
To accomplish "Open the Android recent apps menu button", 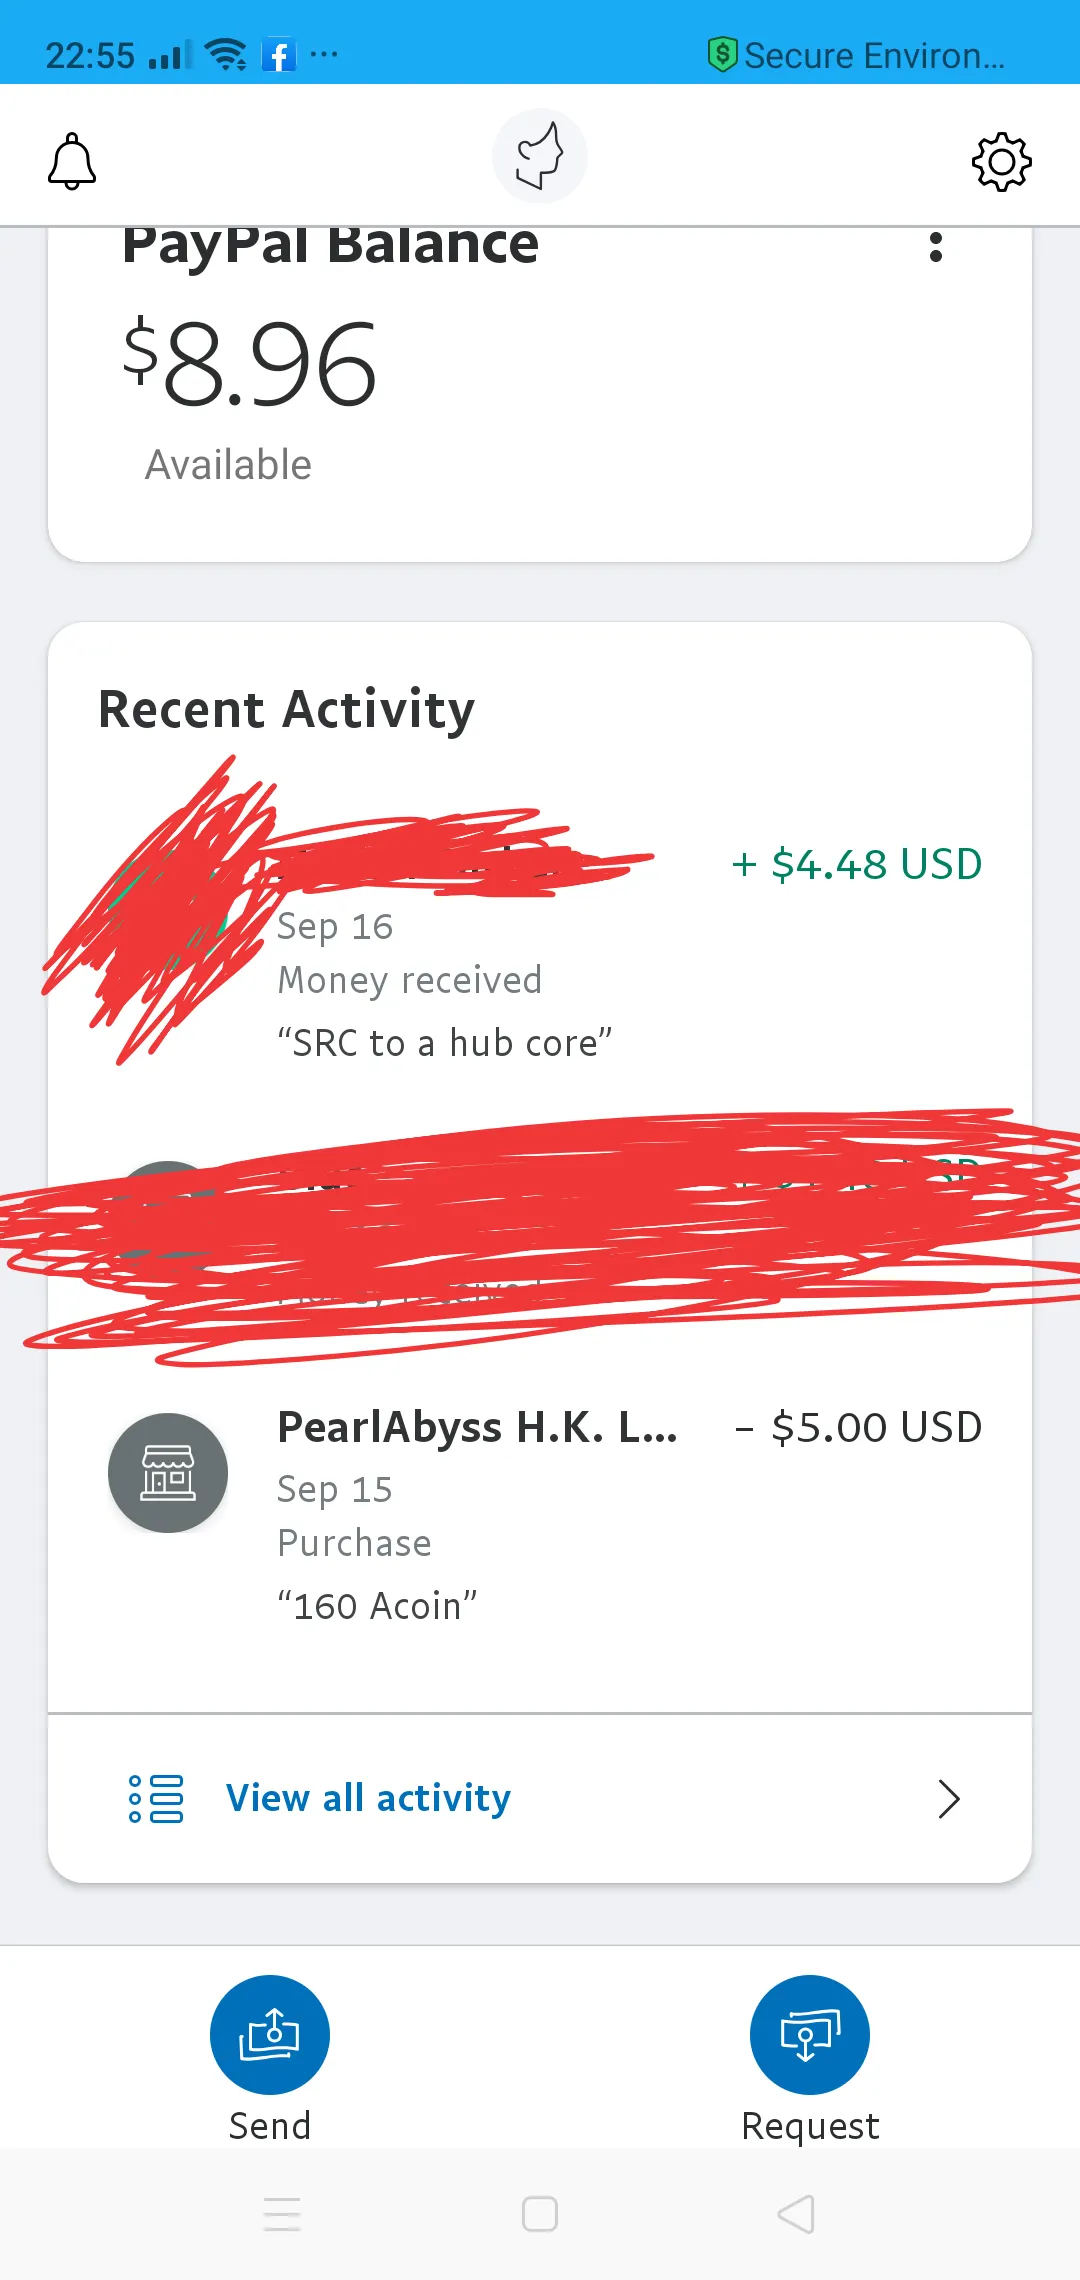I will 282,2214.
